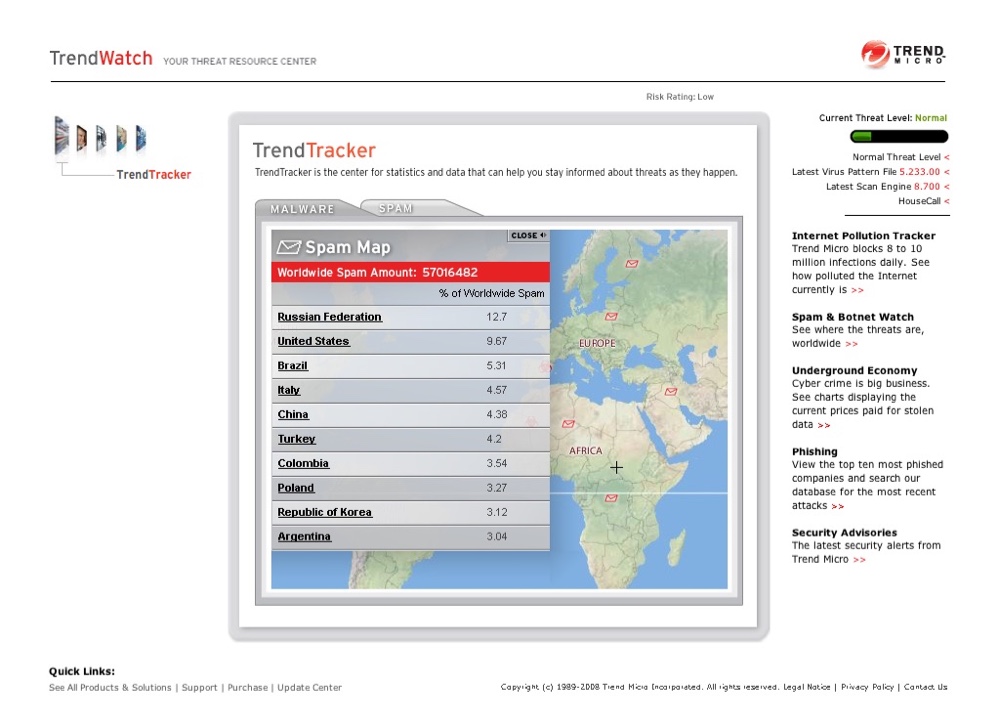Select the portrait thumbnail in the left carousel
The width and height of the screenshot is (1000, 728).
pos(81,138)
